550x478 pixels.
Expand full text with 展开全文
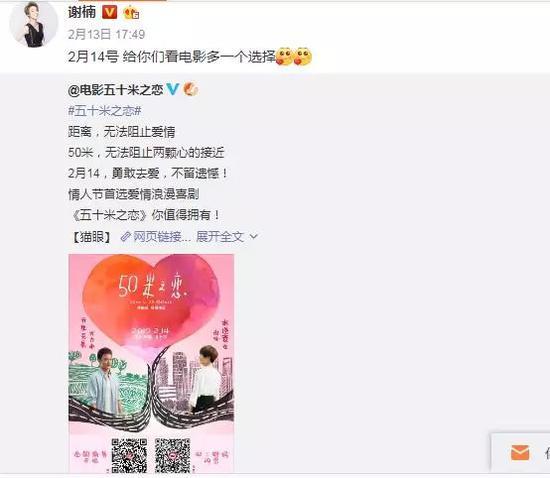(x=220, y=237)
